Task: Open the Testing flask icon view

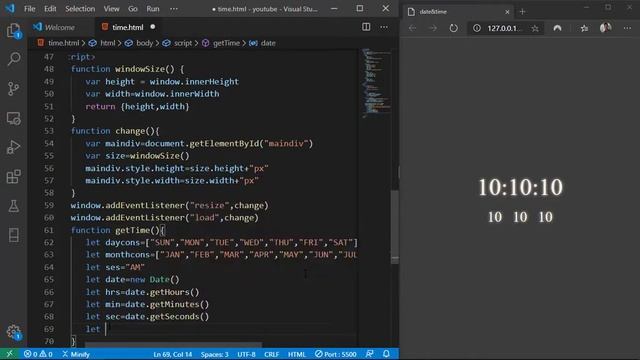Action: pyautogui.click(x=13, y=206)
